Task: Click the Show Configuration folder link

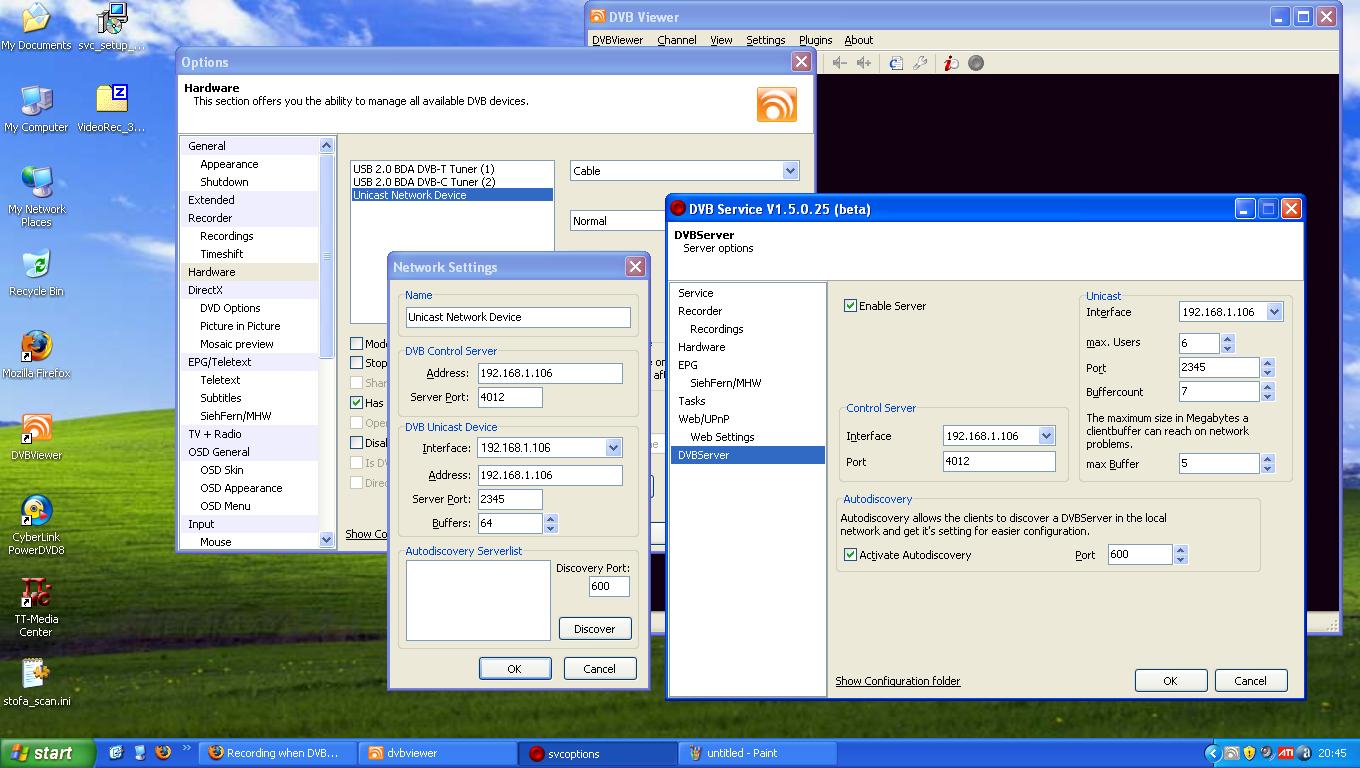Action: click(897, 681)
